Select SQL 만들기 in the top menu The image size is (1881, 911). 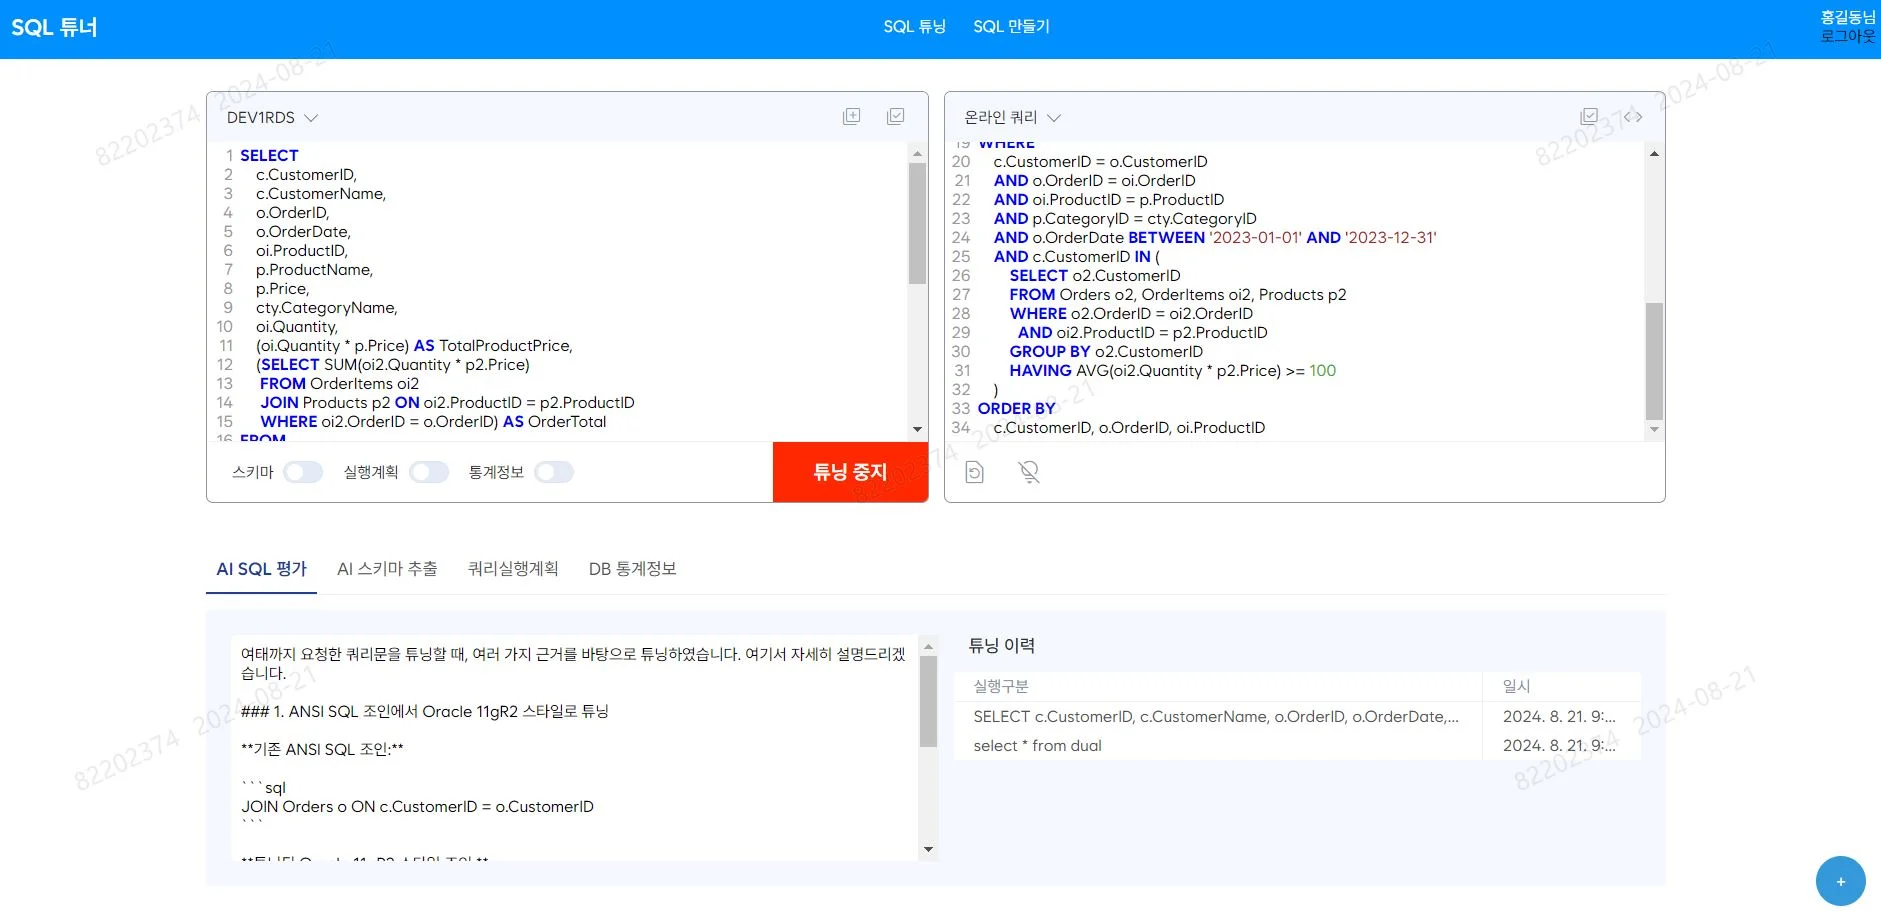(1012, 26)
